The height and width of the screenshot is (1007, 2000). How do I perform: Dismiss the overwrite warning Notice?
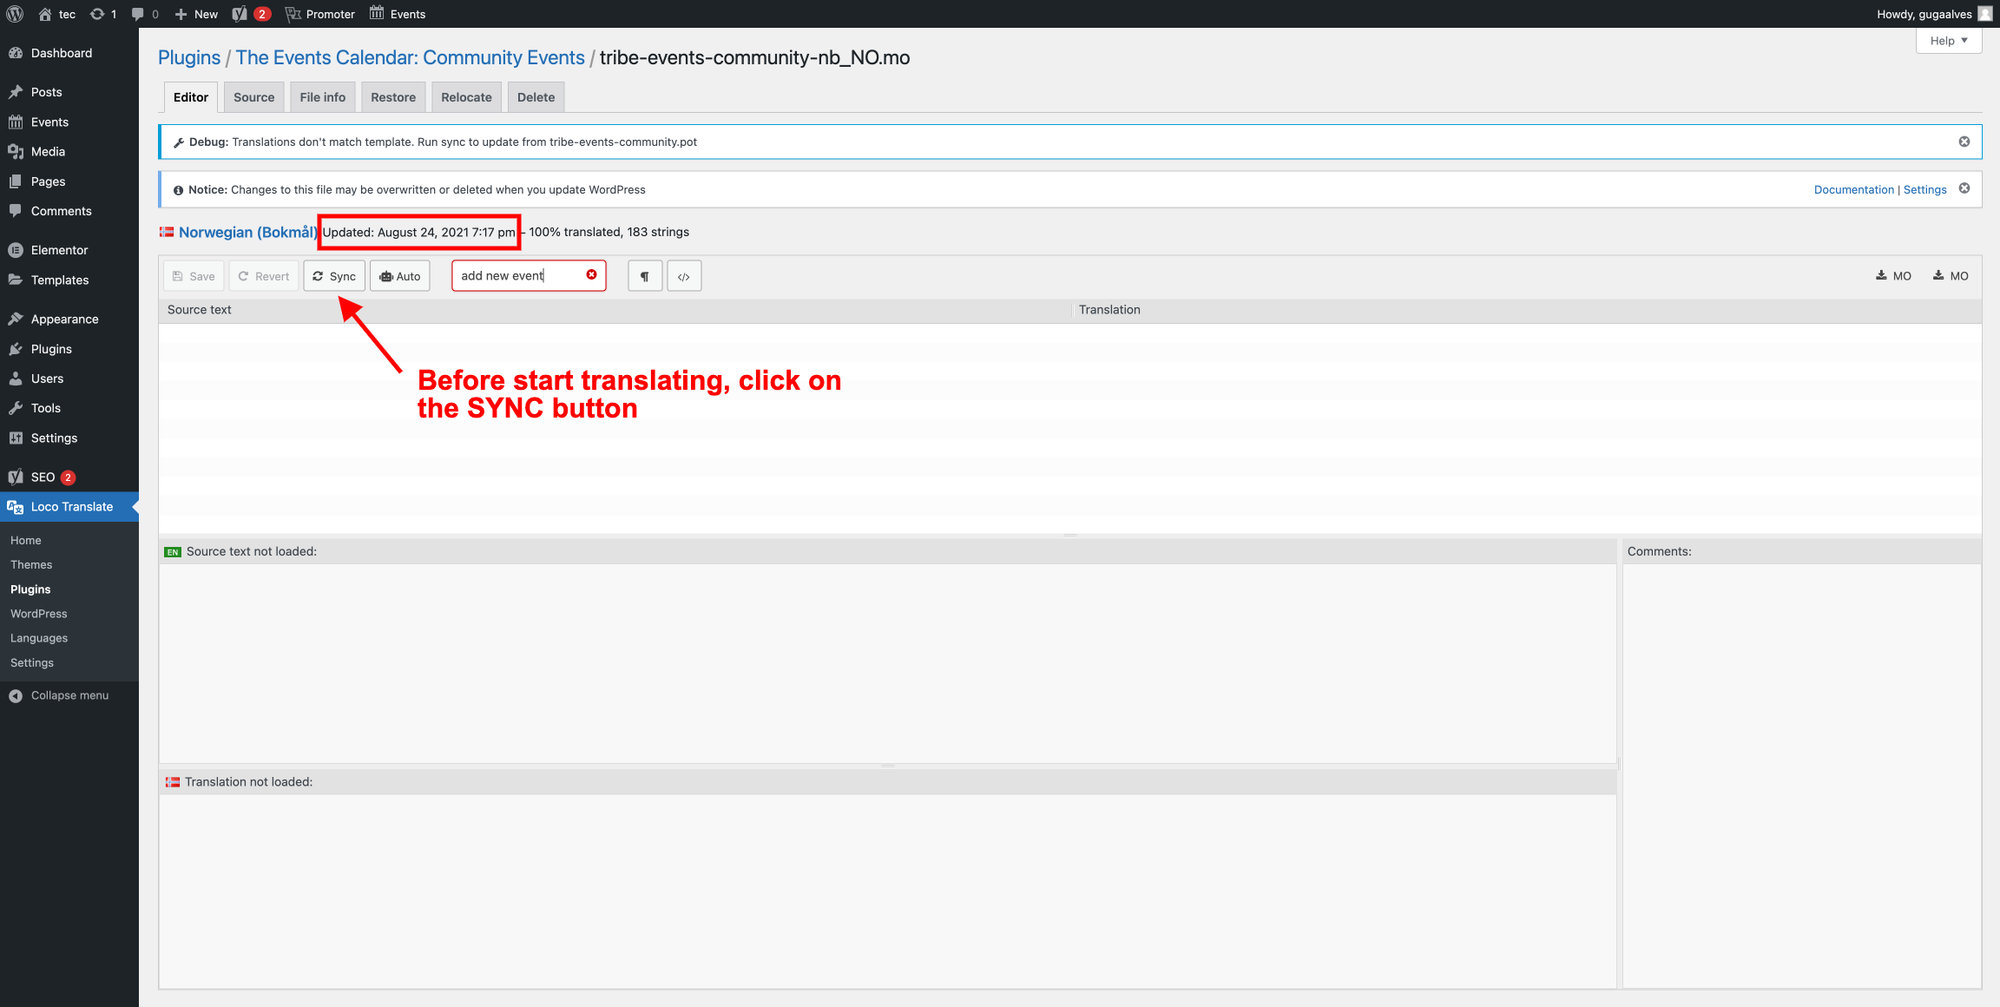[x=1964, y=188]
